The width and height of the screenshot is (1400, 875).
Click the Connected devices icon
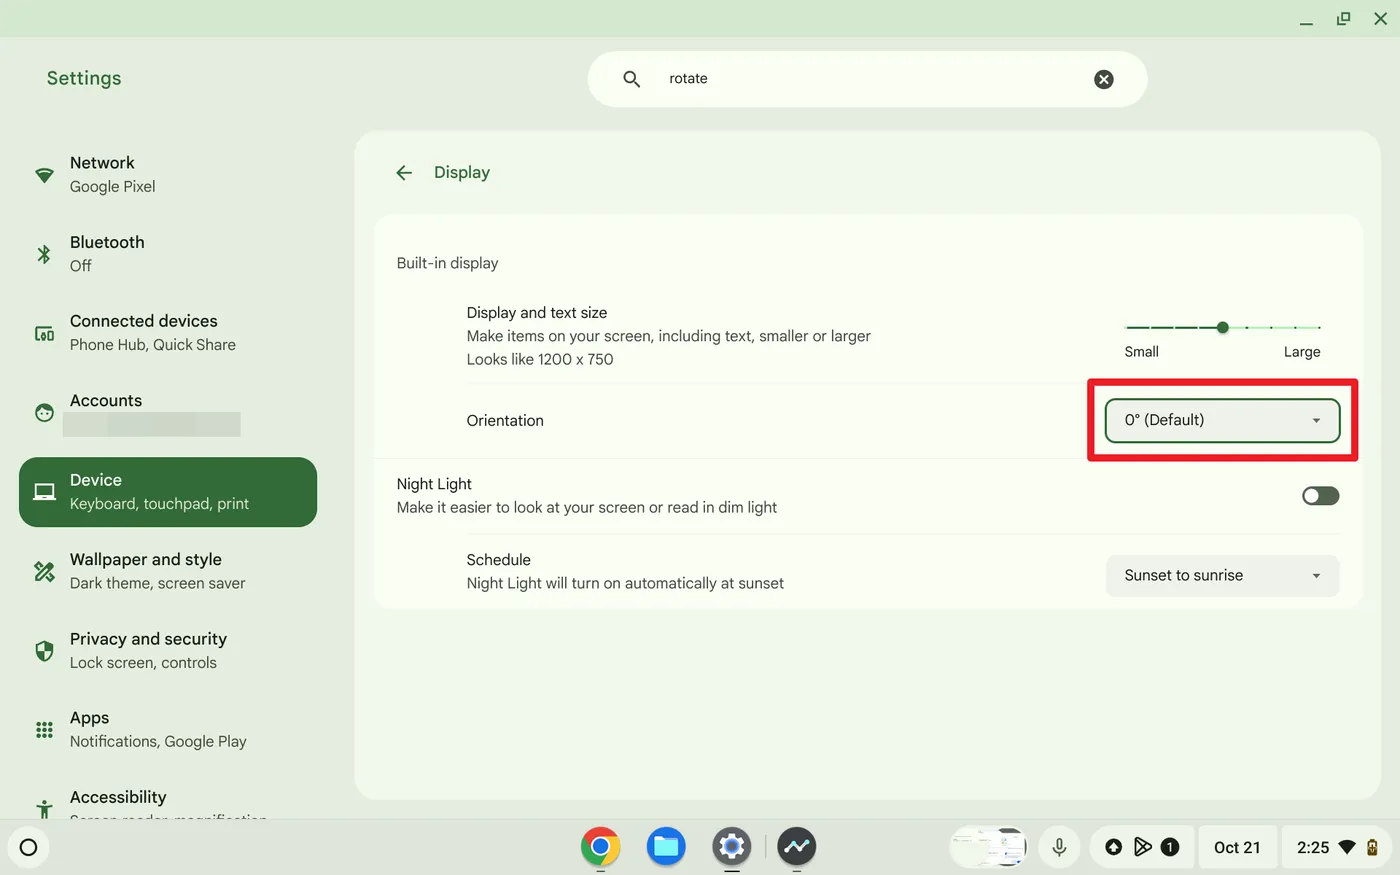point(44,333)
